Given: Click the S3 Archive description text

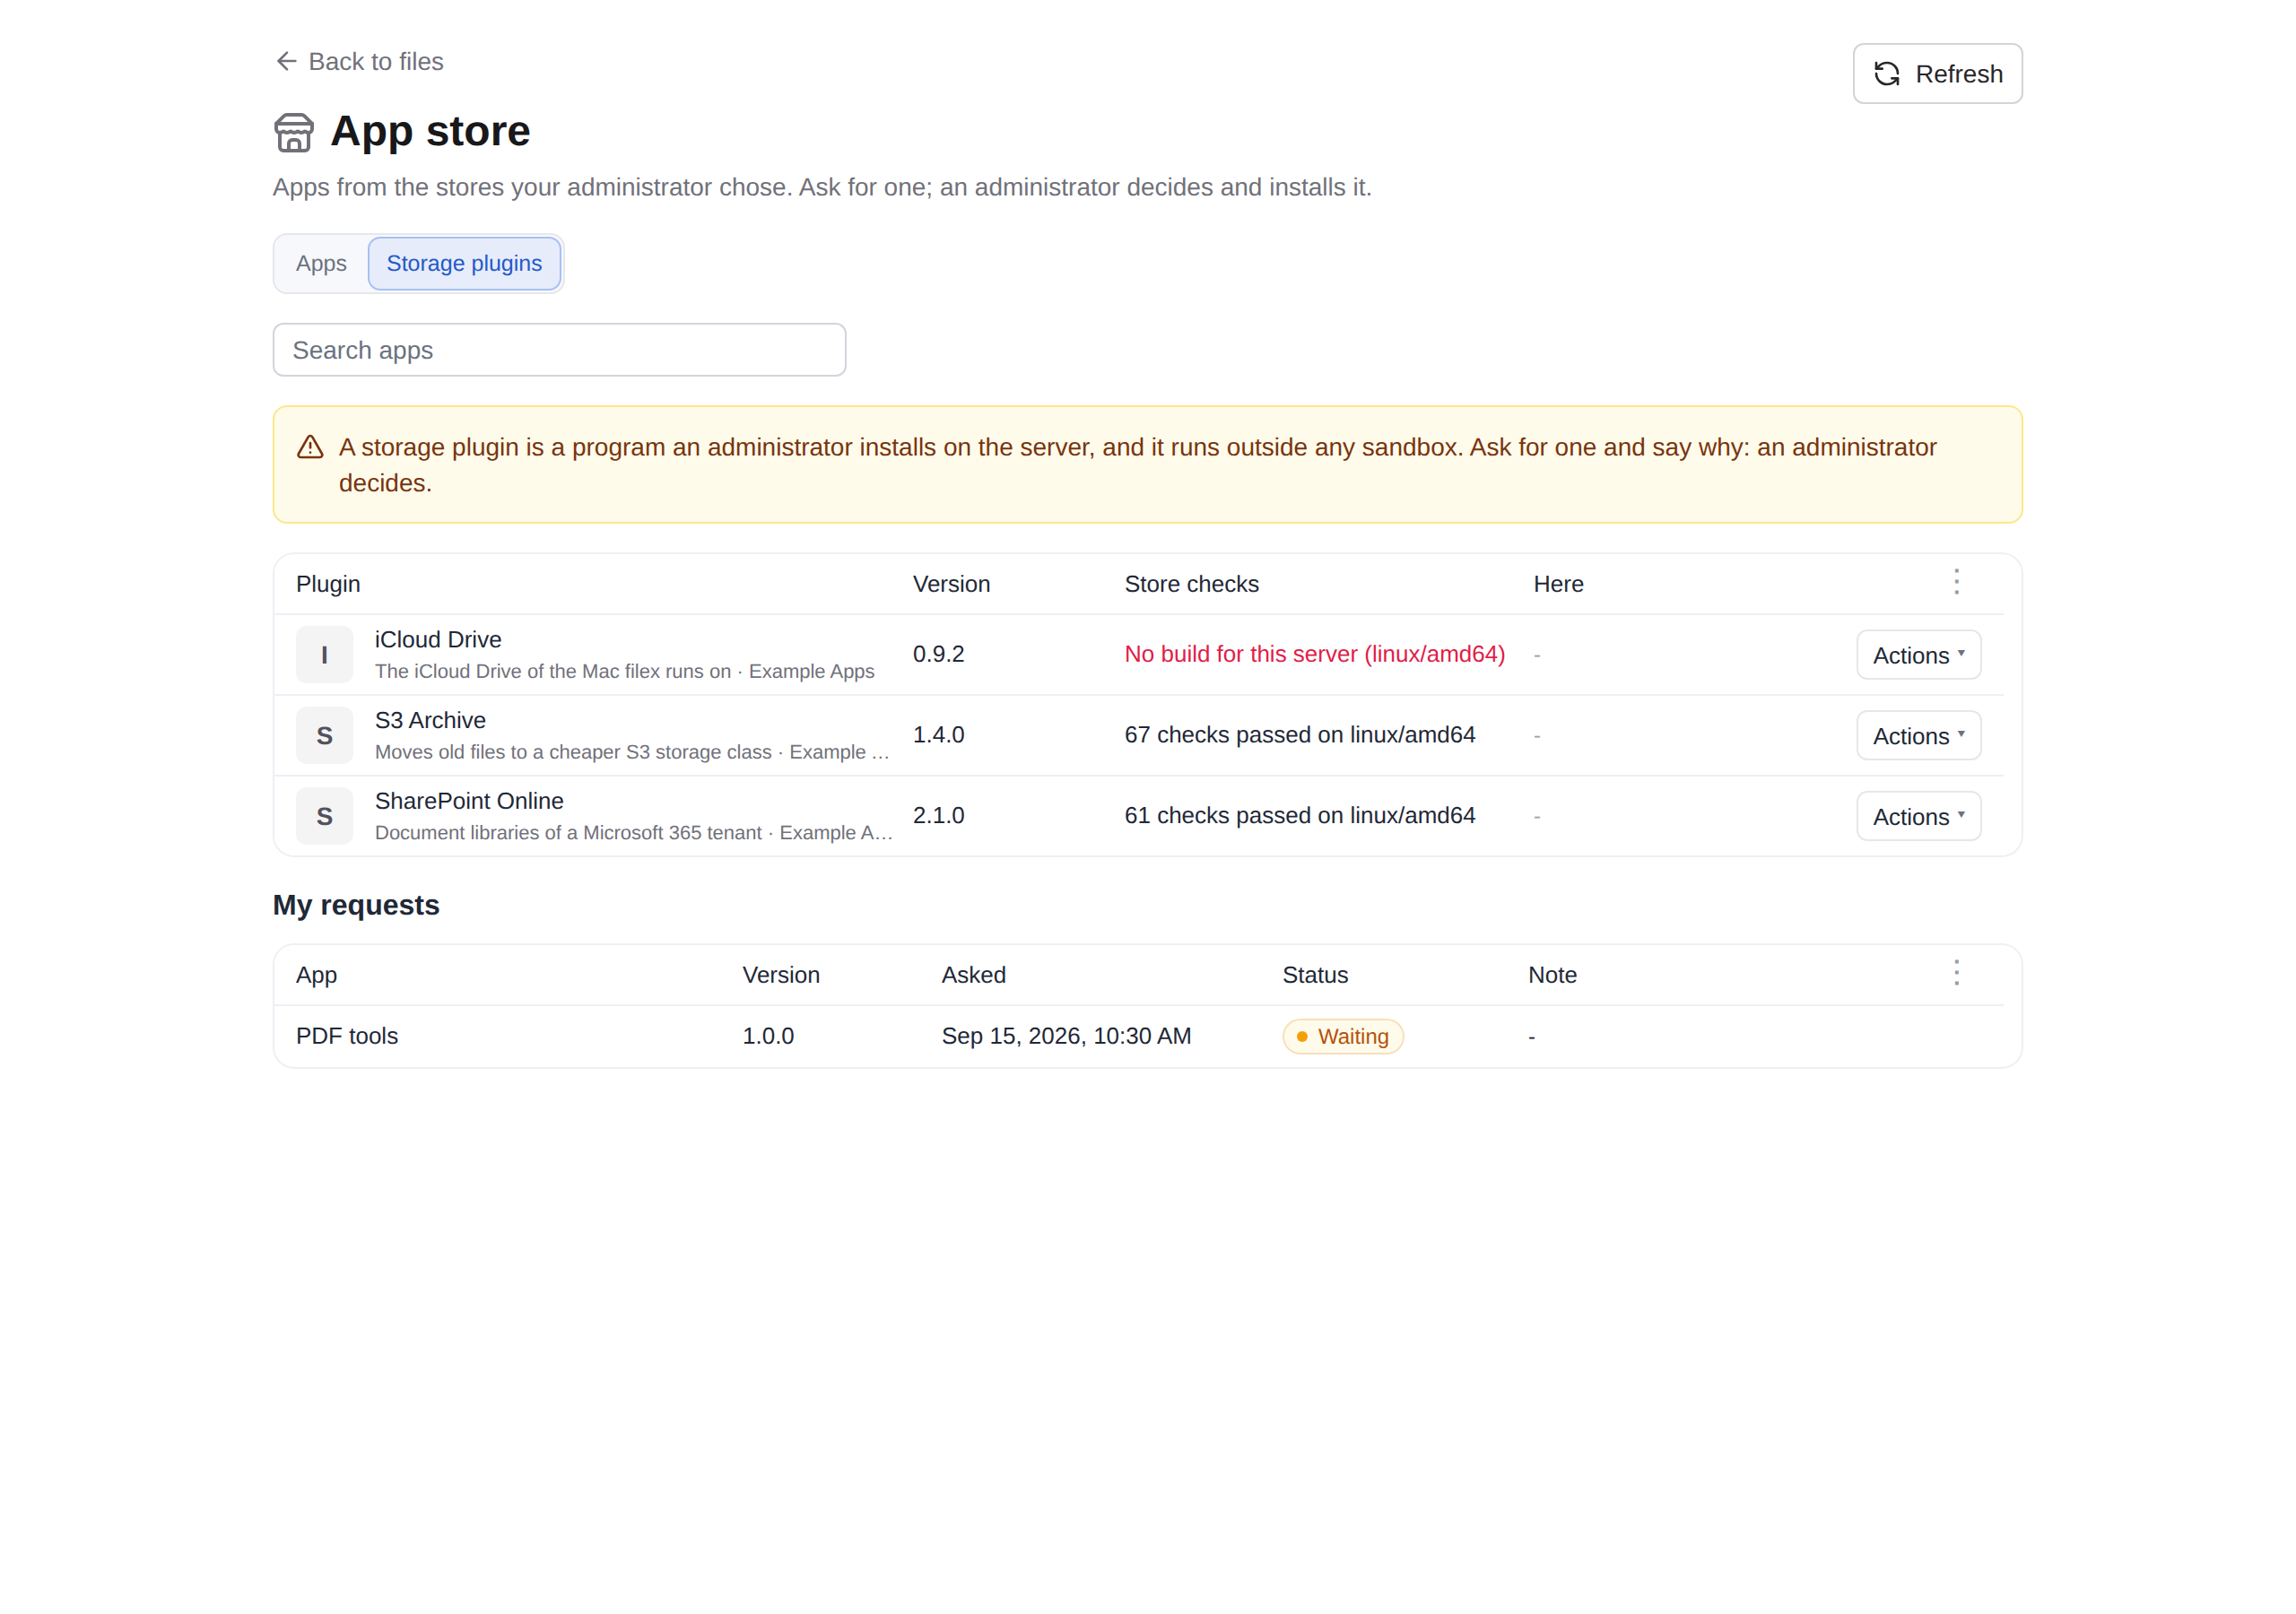Looking at the screenshot, I should point(632,752).
